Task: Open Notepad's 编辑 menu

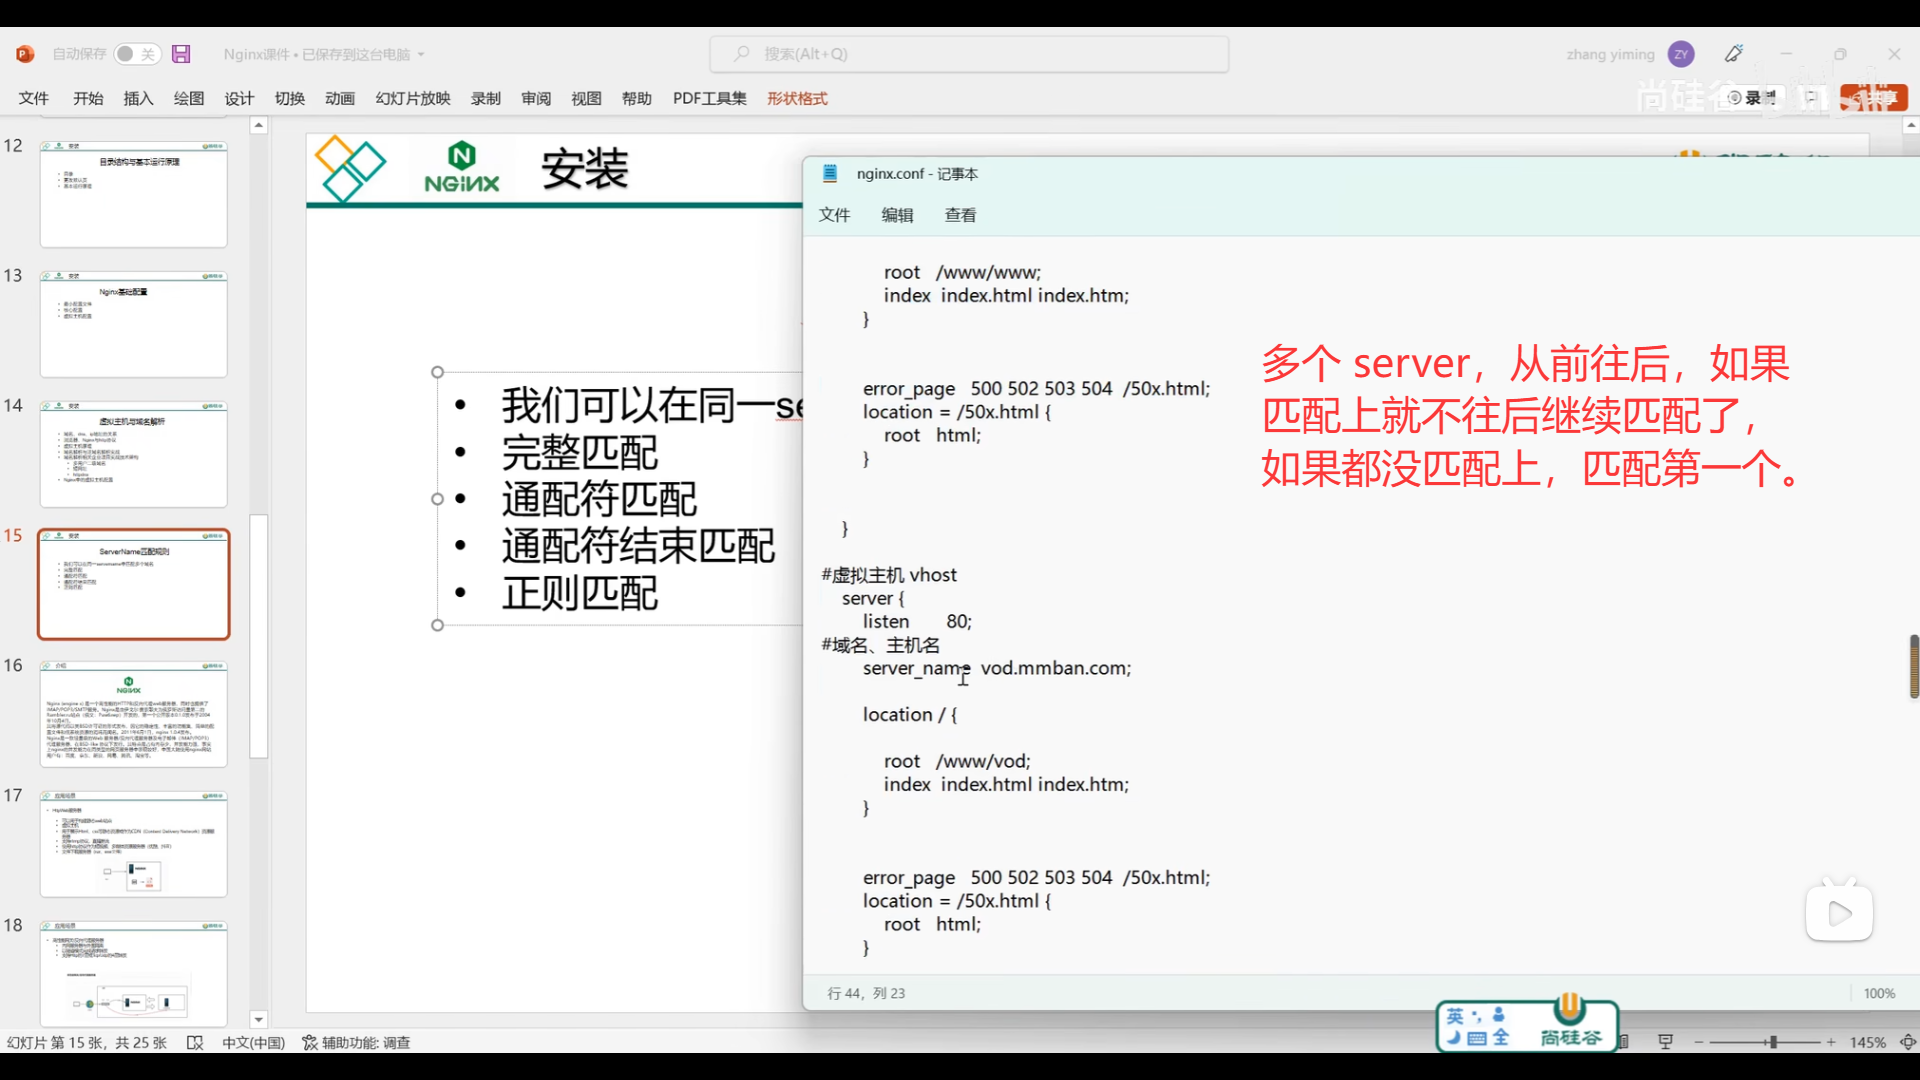Action: [x=897, y=215]
